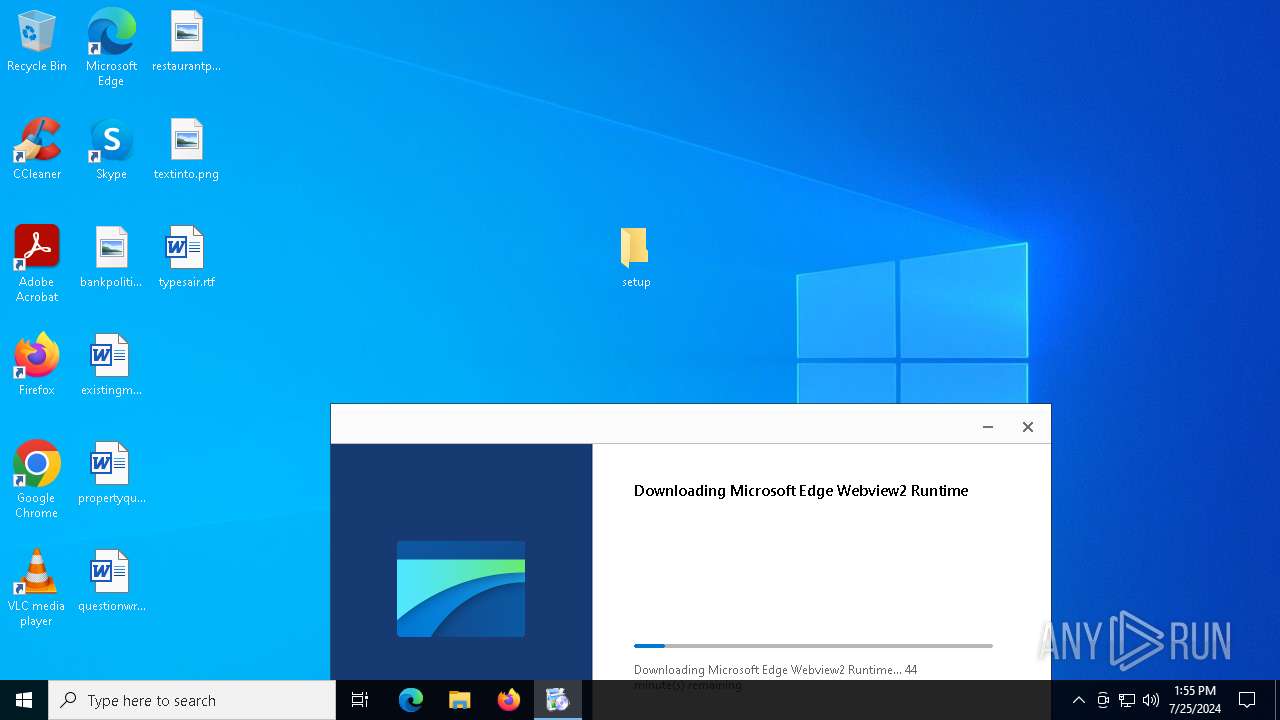Select the restaurantp... image file on desktop
Image resolution: width=1280 pixels, height=720 pixels.
point(186,42)
